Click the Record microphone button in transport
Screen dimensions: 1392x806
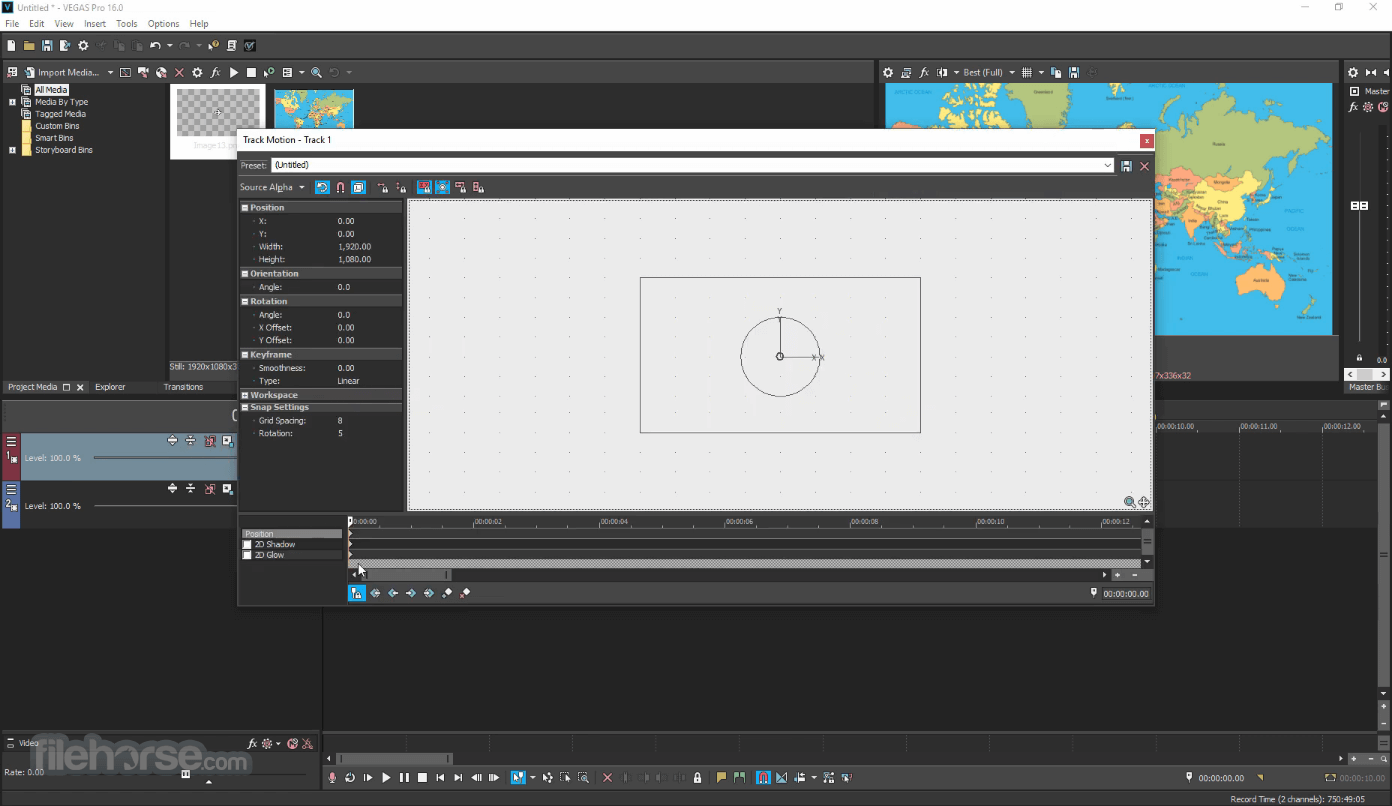click(333, 777)
